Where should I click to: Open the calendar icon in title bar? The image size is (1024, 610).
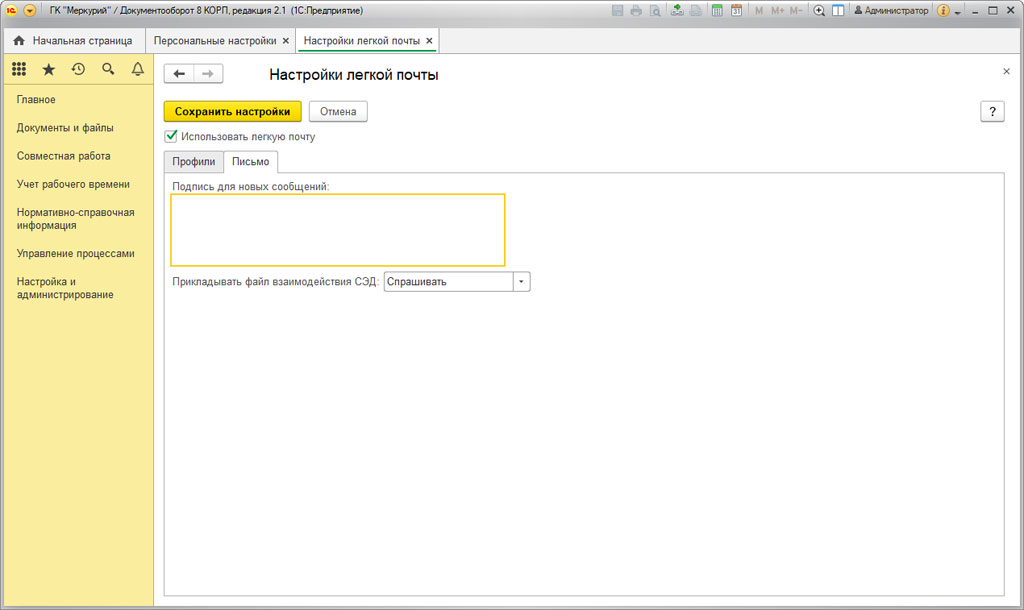736,11
